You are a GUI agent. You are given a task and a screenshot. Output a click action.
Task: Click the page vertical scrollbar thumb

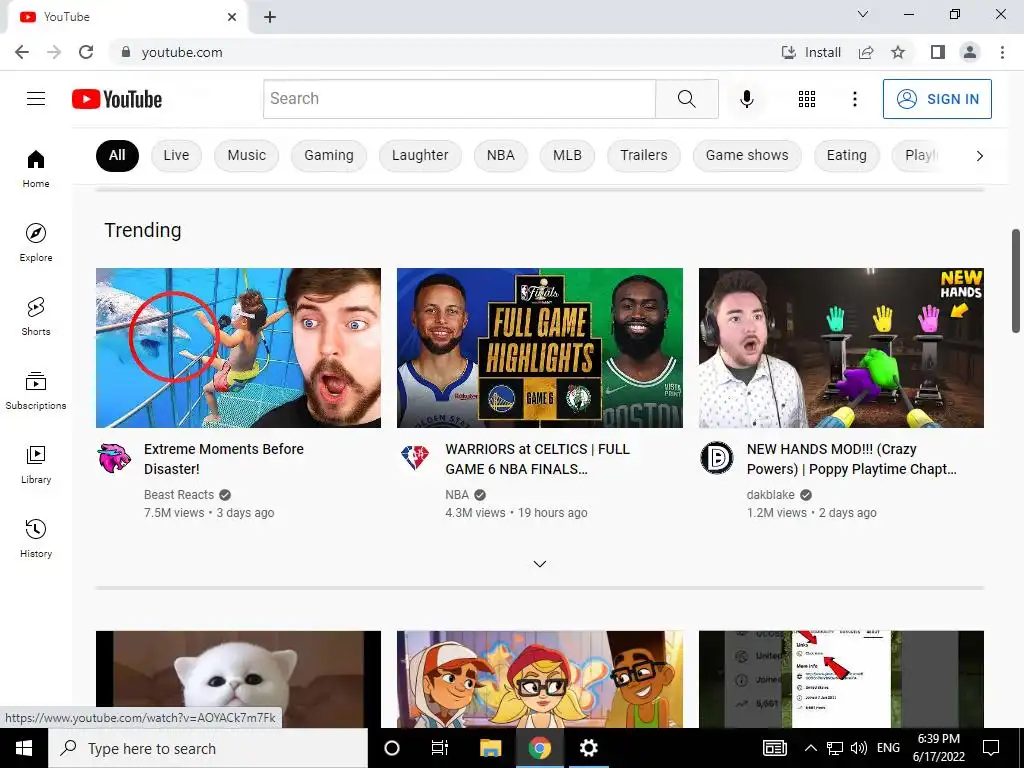(1016, 280)
